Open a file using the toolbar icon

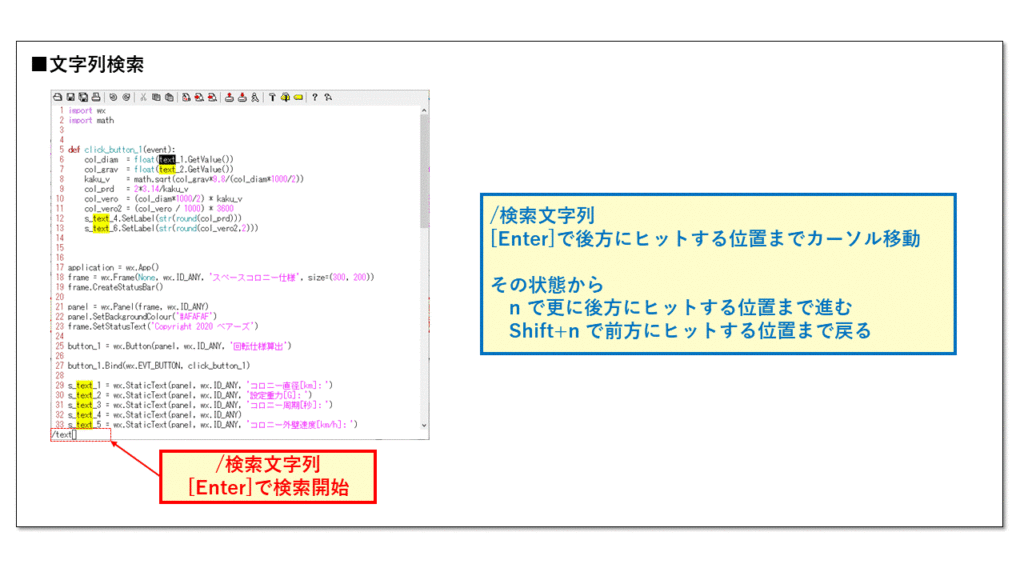[x=58, y=96]
